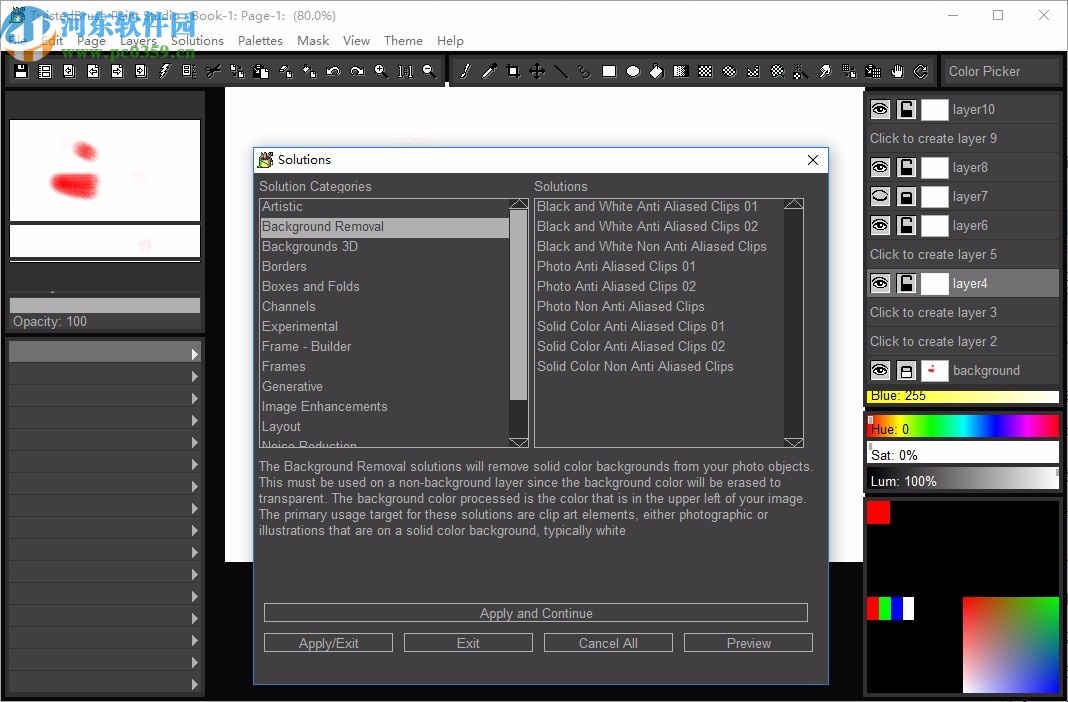The height and width of the screenshot is (702, 1068).
Task: Click the scissors cut icon
Action: pos(213,71)
